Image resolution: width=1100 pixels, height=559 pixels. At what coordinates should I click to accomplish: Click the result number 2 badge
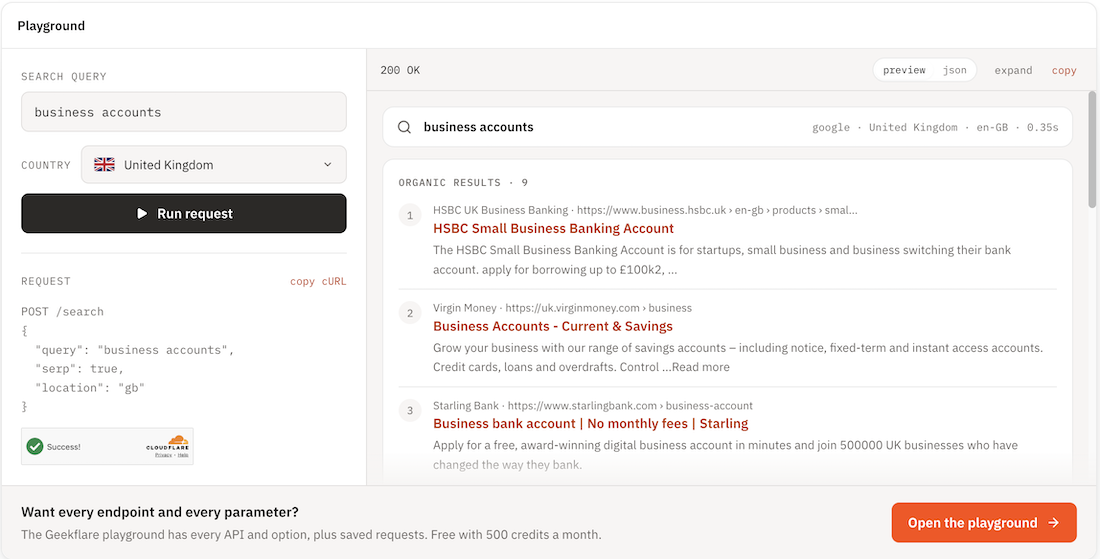pos(410,313)
